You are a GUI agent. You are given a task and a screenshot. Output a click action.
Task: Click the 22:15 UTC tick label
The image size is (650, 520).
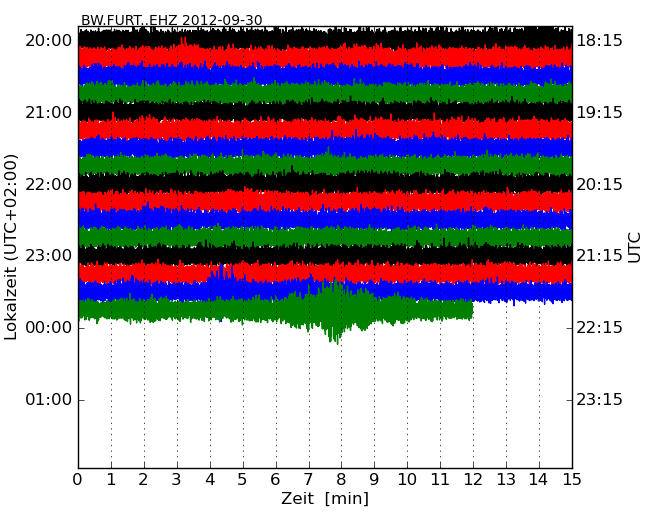599,328
